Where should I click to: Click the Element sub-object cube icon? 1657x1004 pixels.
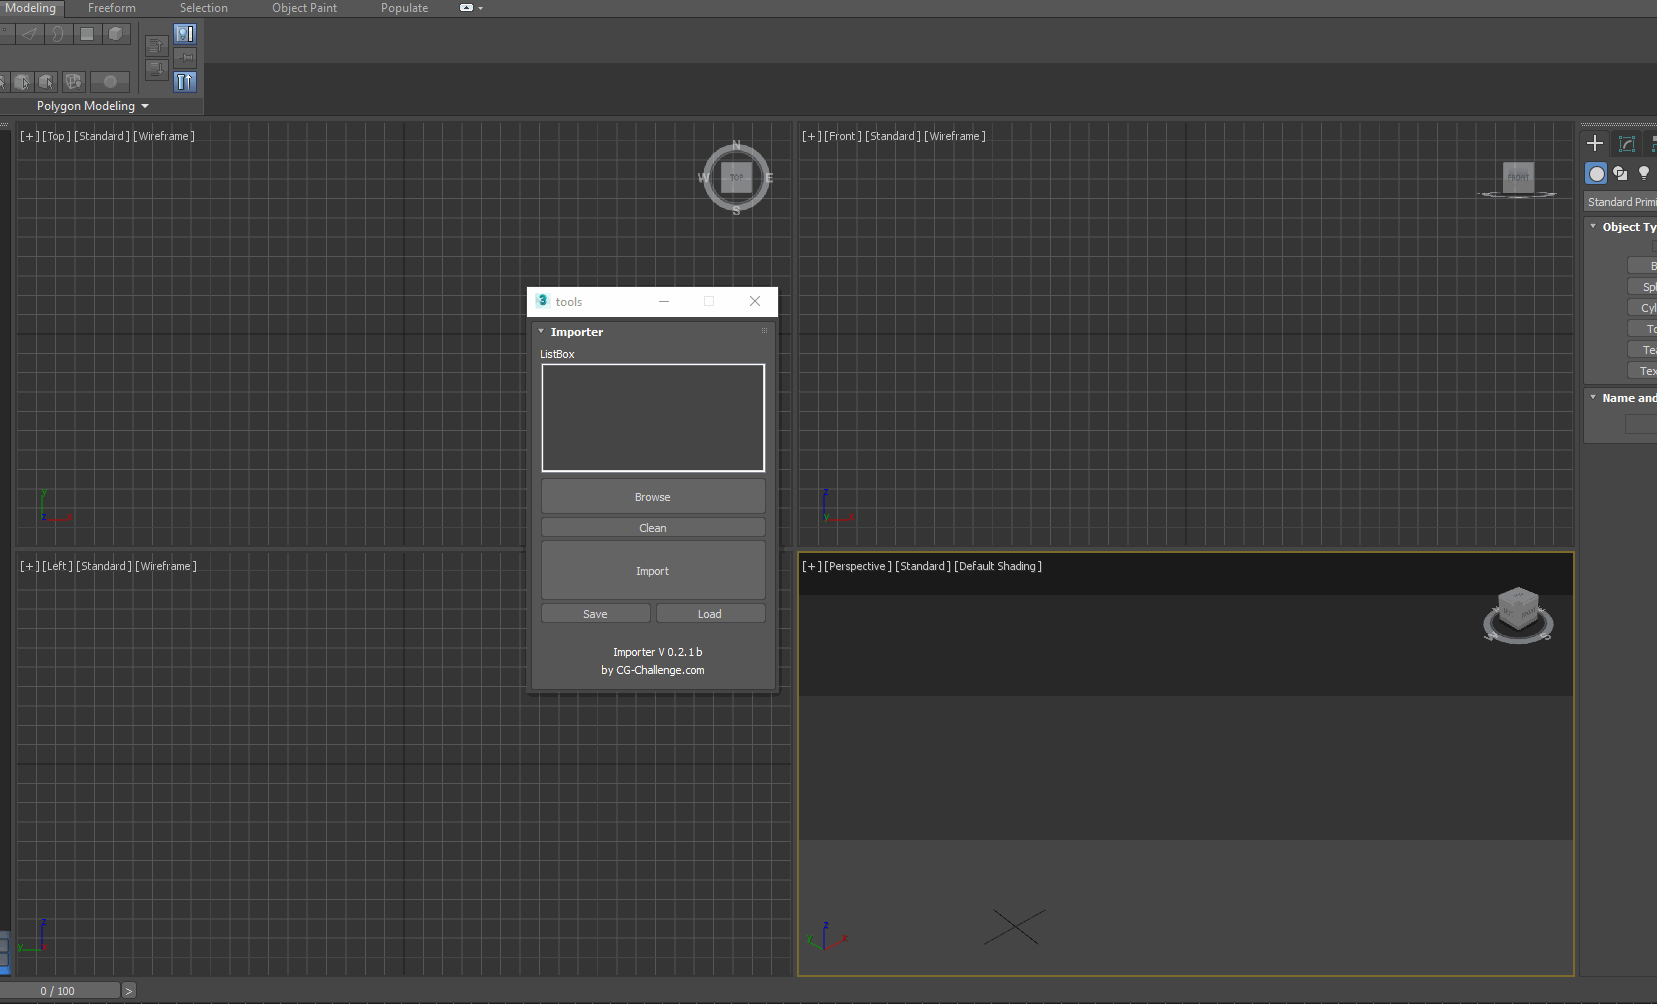click(116, 34)
